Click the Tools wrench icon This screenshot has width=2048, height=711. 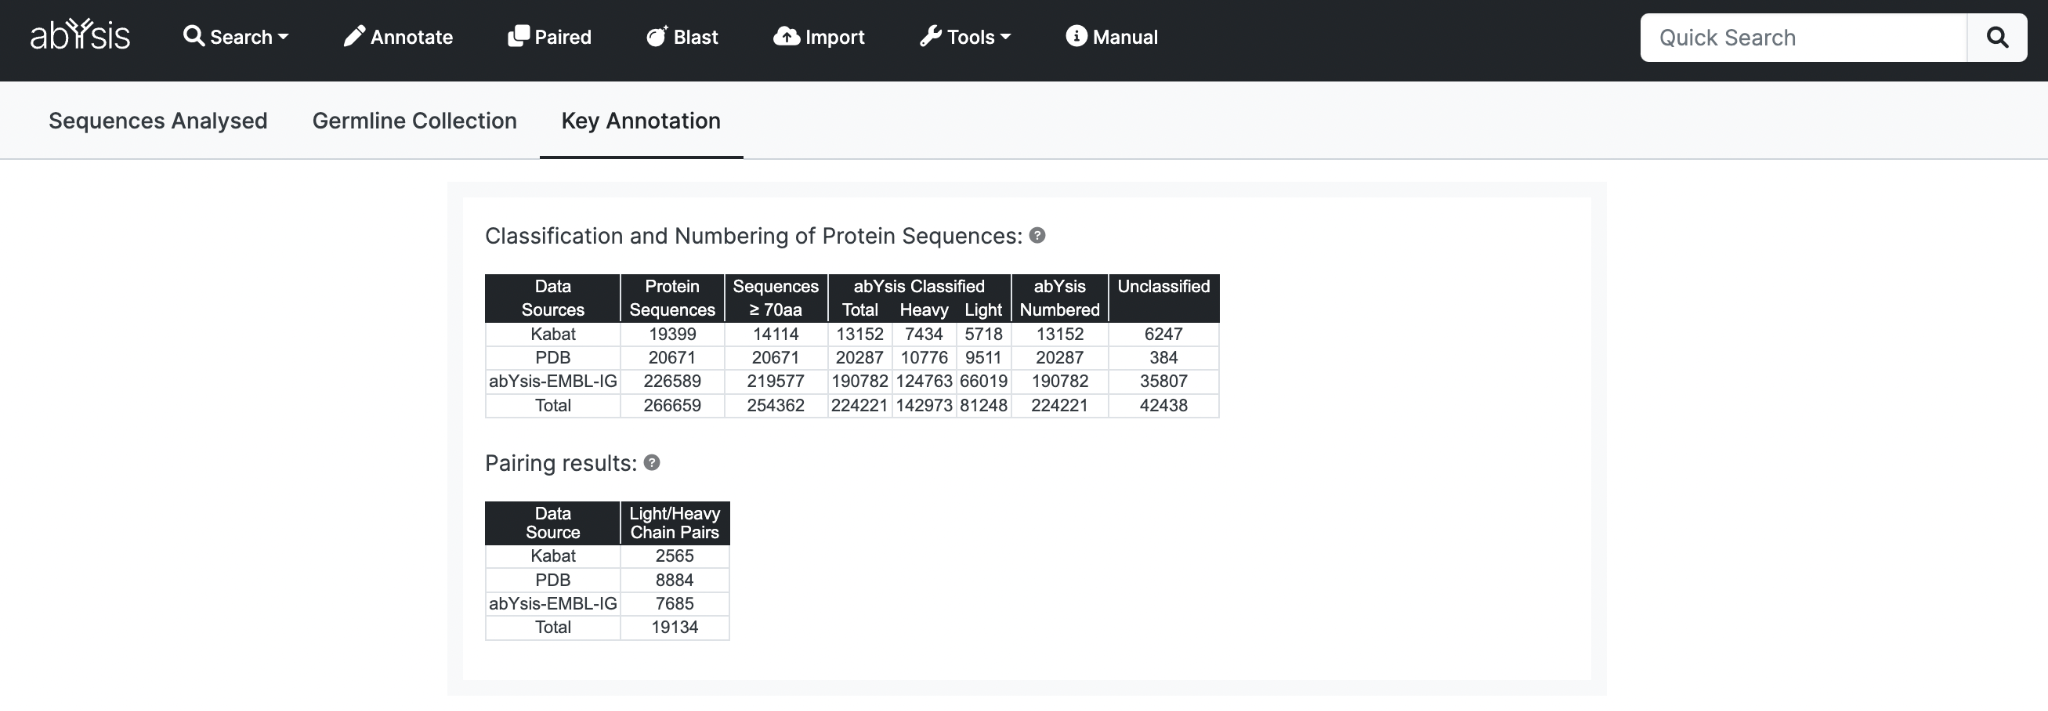pyautogui.click(x=930, y=37)
